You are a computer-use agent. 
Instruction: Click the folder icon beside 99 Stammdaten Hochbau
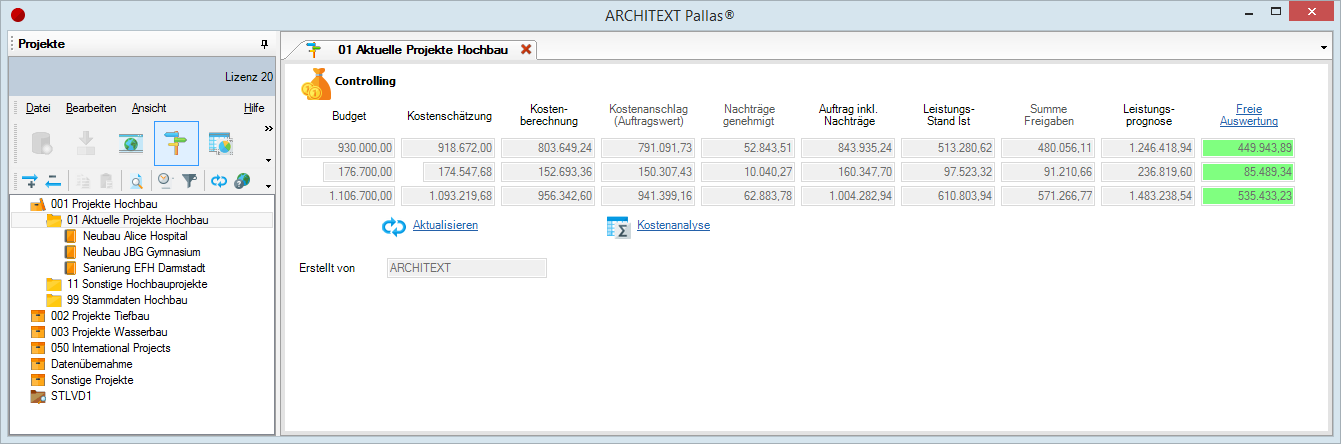[x=54, y=300]
